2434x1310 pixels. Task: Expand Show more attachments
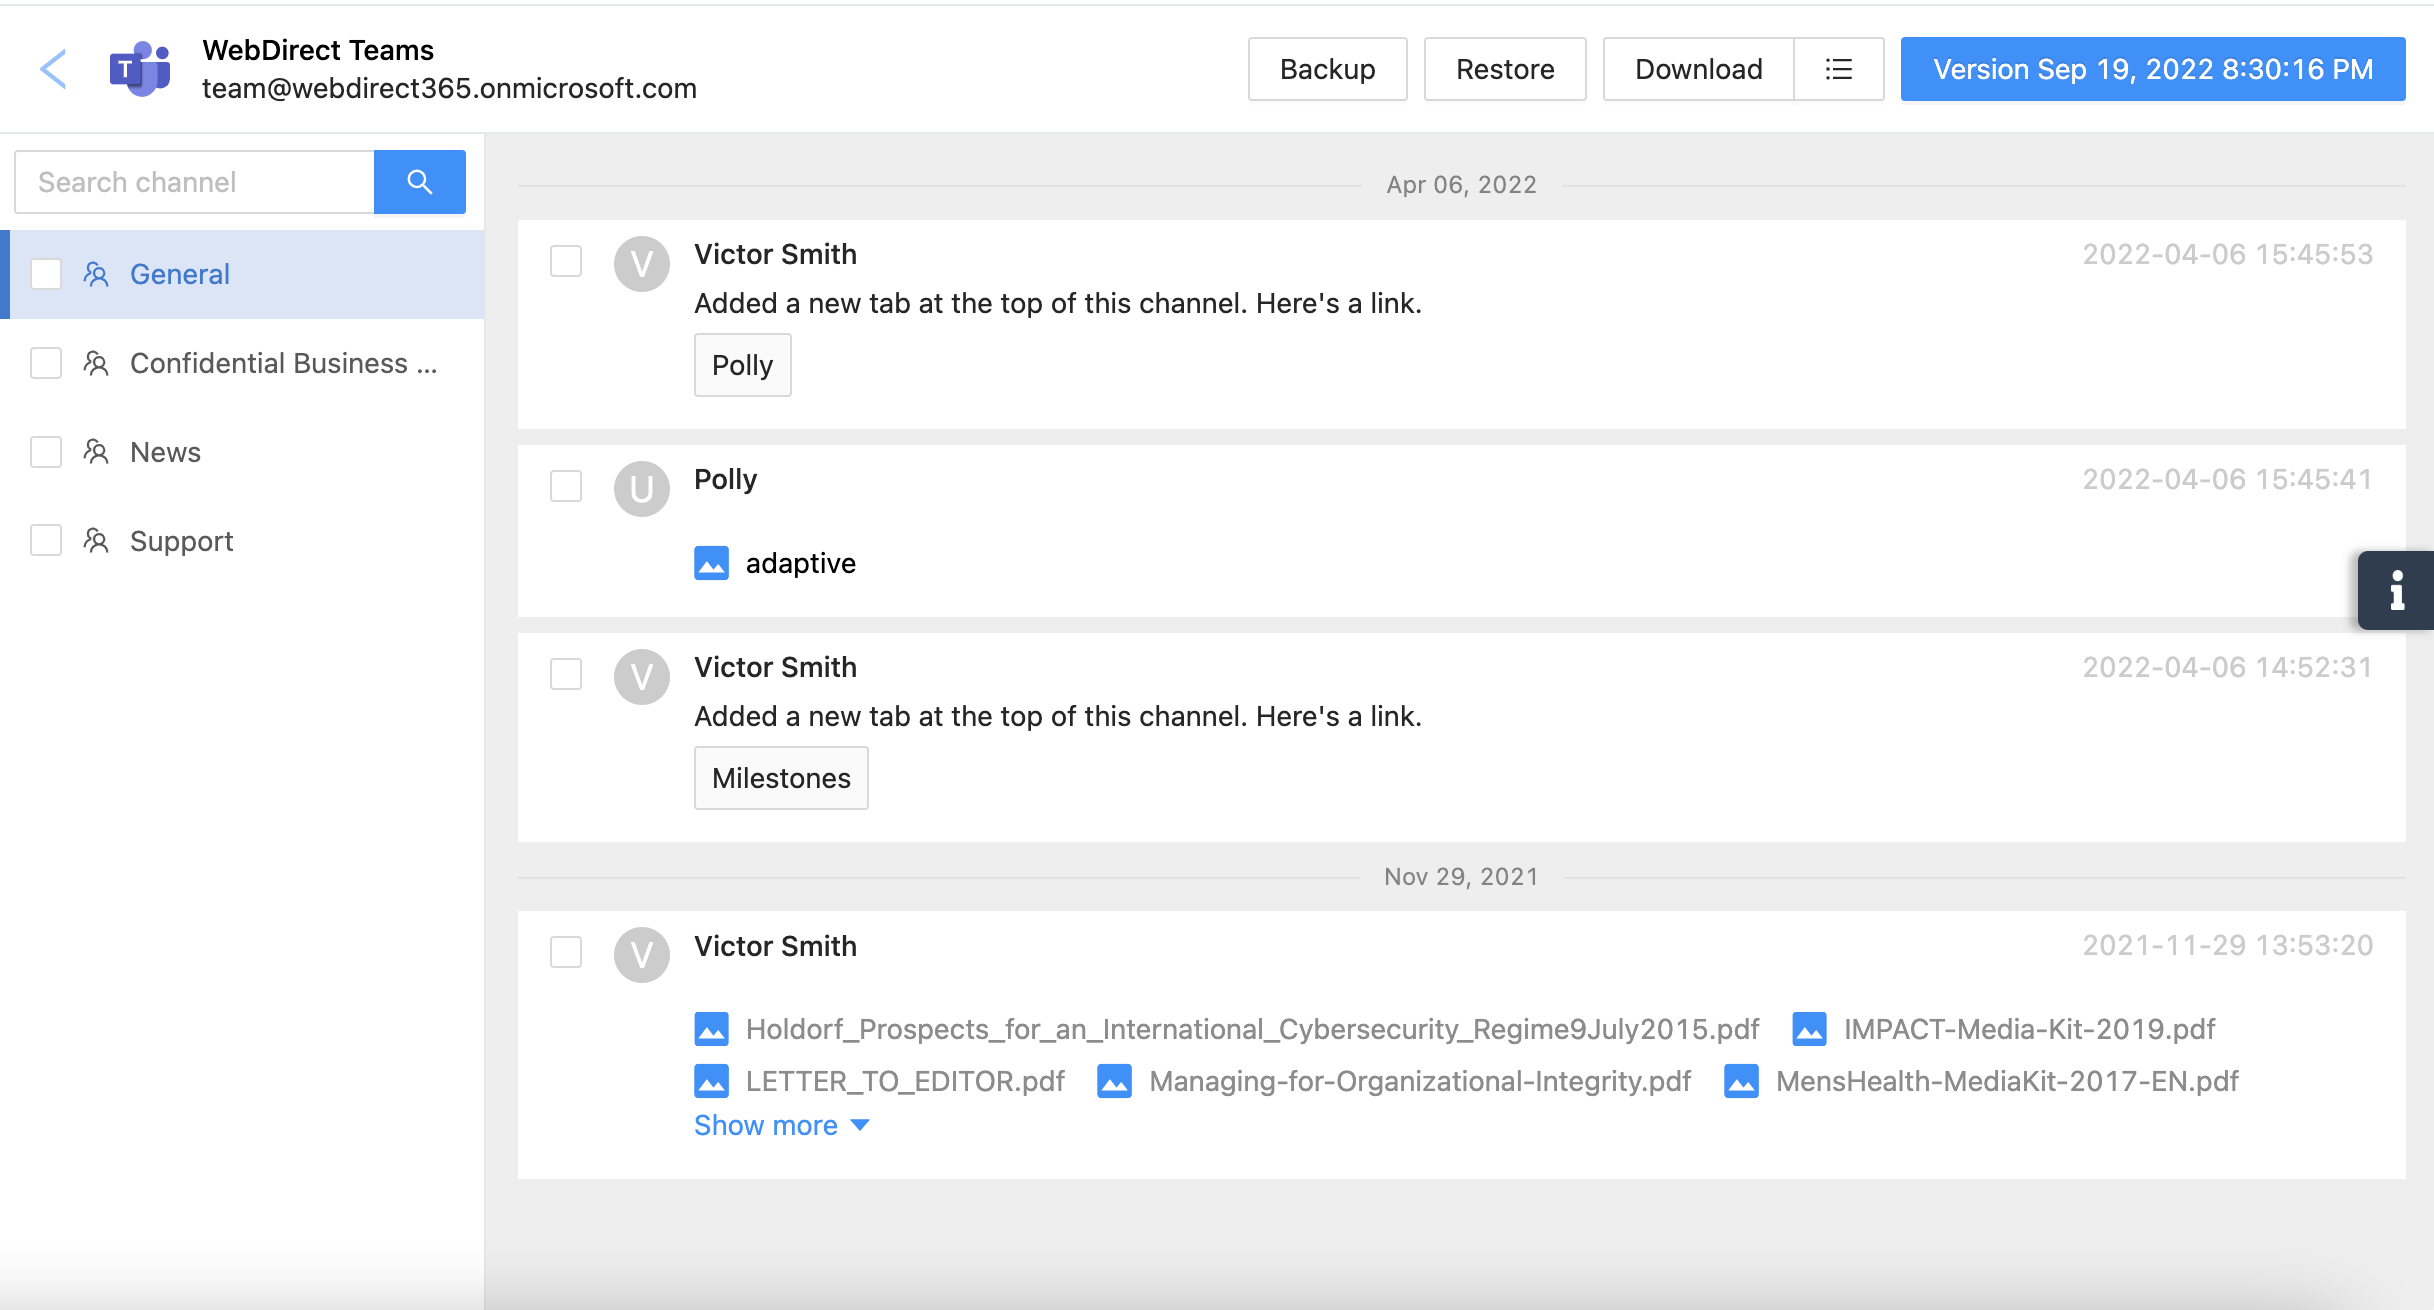[781, 1125]
